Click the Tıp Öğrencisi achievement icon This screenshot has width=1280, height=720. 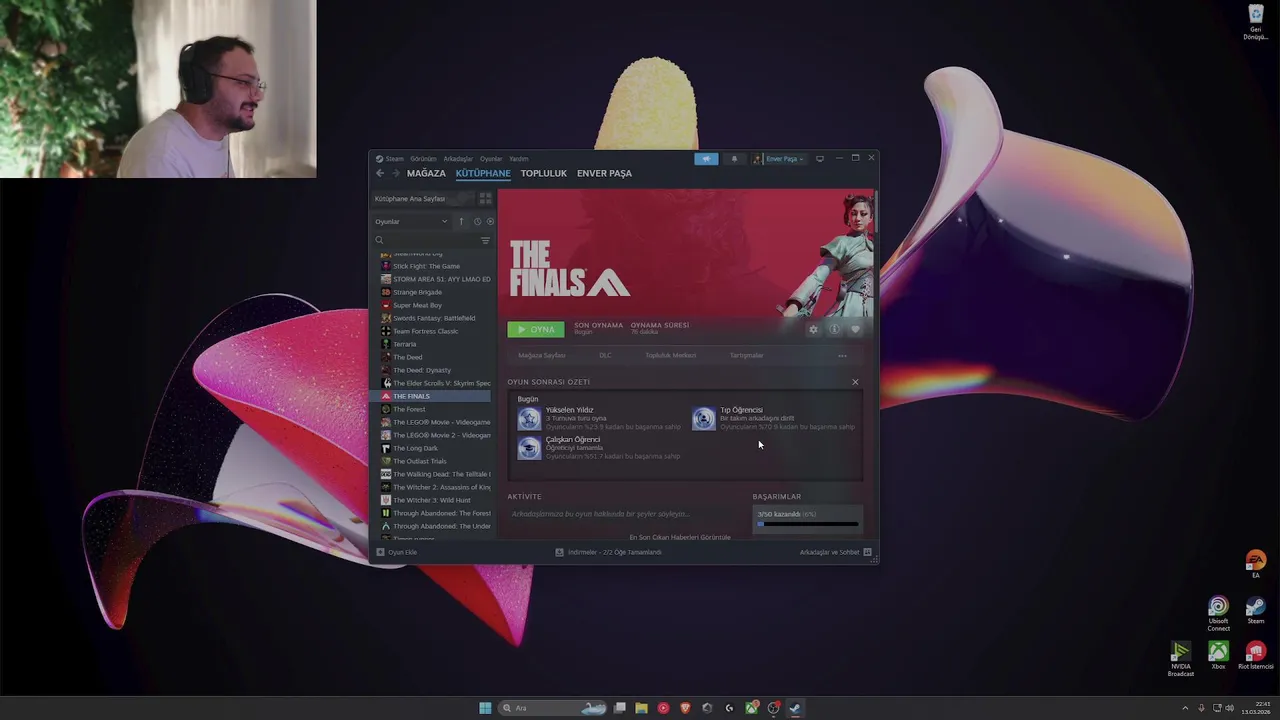pos(704,418)
